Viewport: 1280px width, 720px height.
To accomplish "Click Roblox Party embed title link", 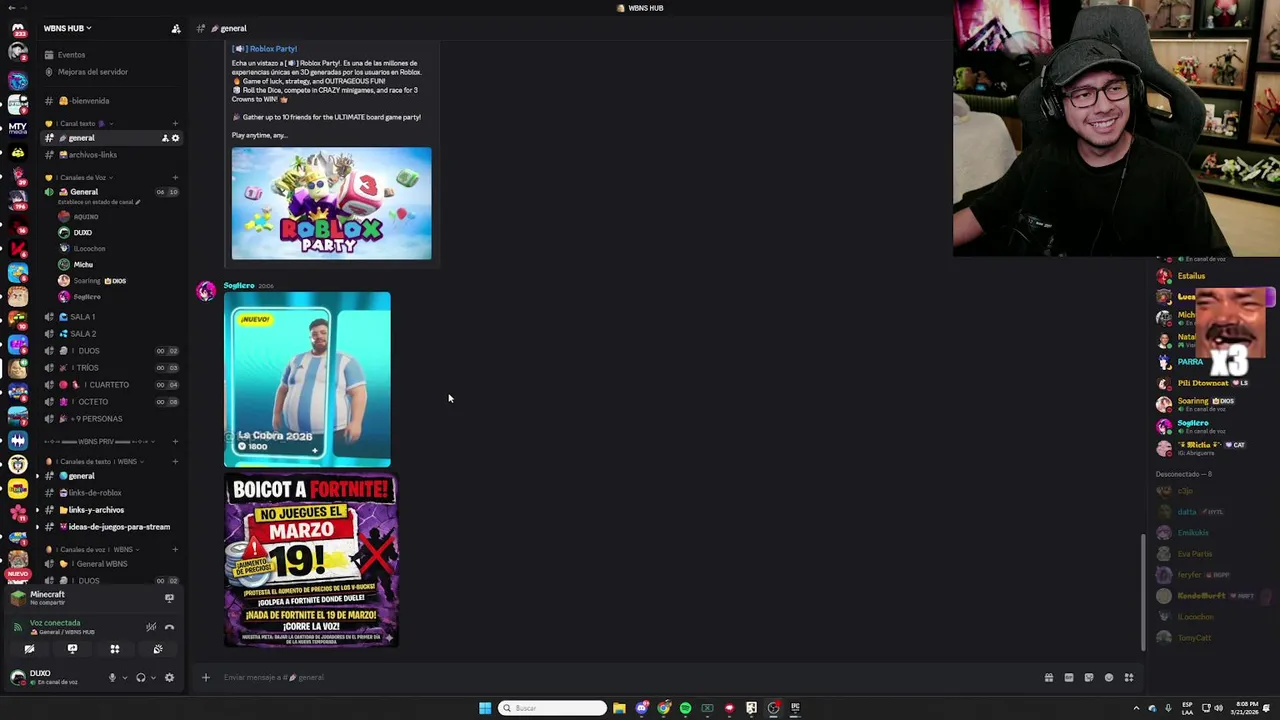I will [265, 49].
